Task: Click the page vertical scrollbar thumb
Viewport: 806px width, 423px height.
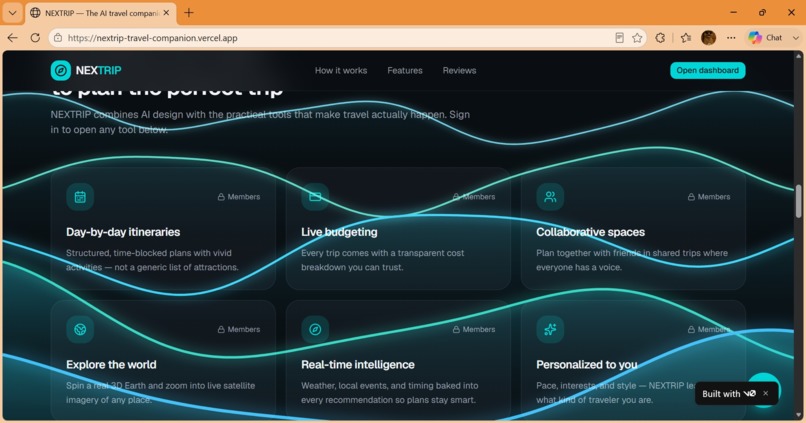Action: pos(798,201)
